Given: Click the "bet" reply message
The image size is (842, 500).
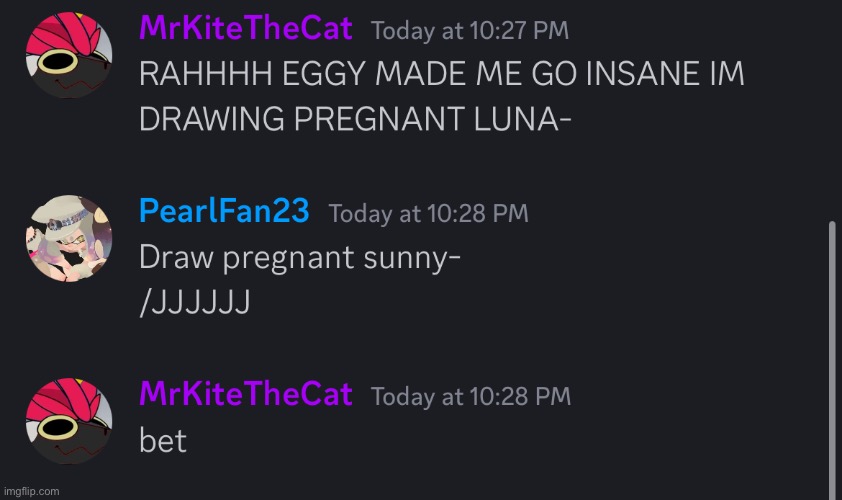Looking at the screenshot, I should 162,440.
